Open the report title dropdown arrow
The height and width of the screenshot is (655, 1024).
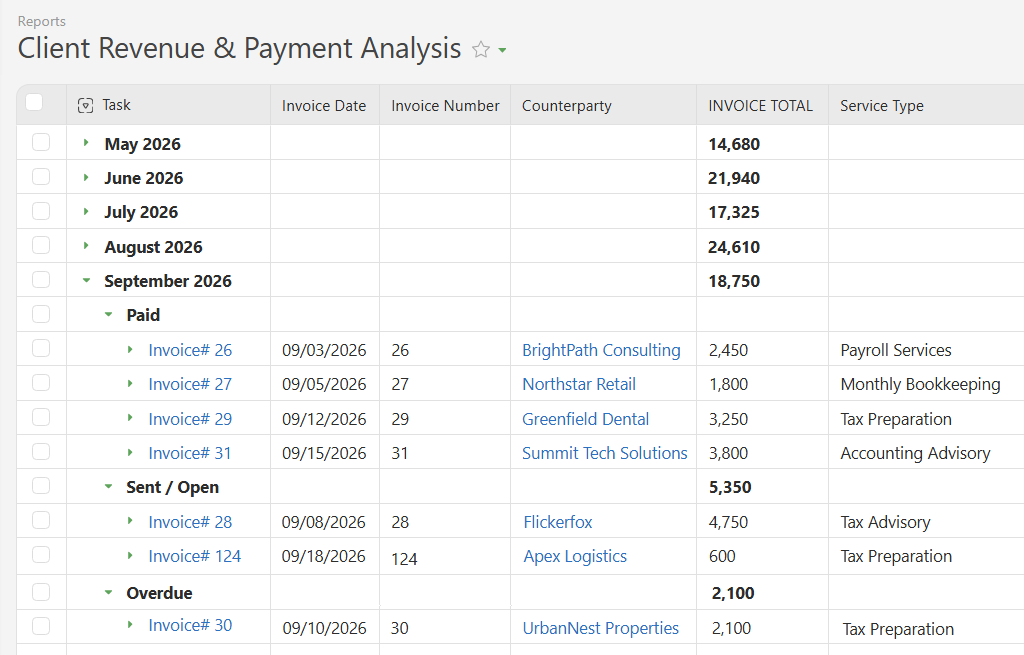[x=502, y=50]
